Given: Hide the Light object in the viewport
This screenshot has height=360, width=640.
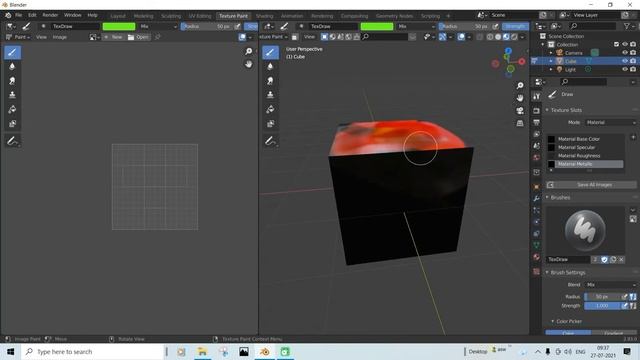Looking at the screenshot, I should click(x=625, y=69).
